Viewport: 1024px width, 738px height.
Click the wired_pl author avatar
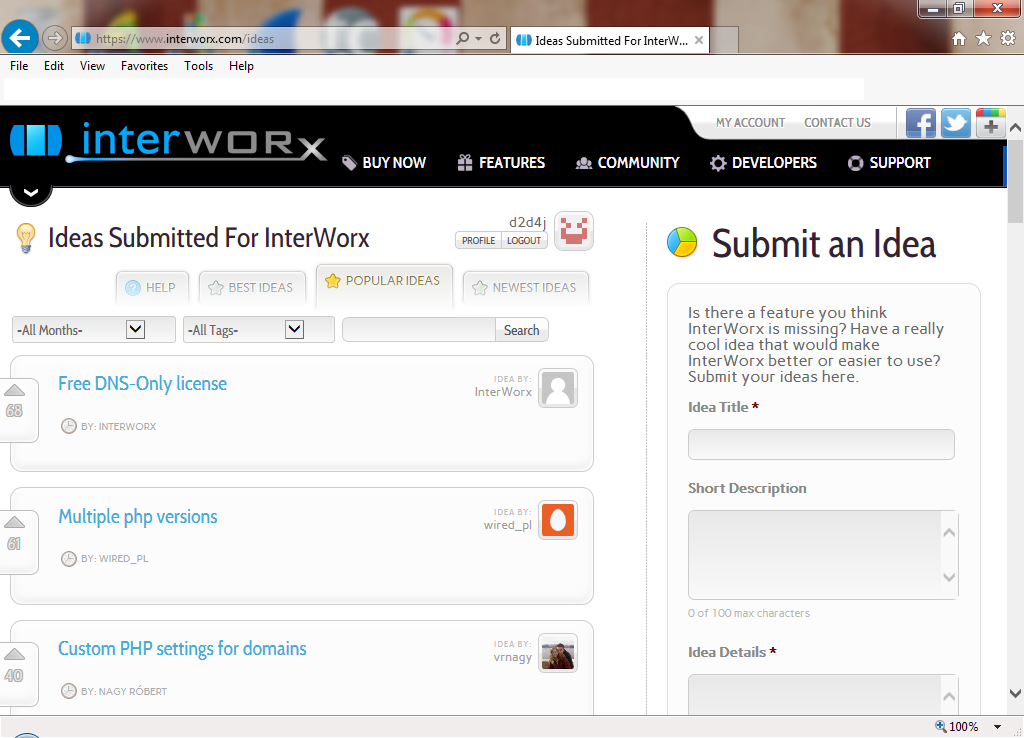[558, 521]
